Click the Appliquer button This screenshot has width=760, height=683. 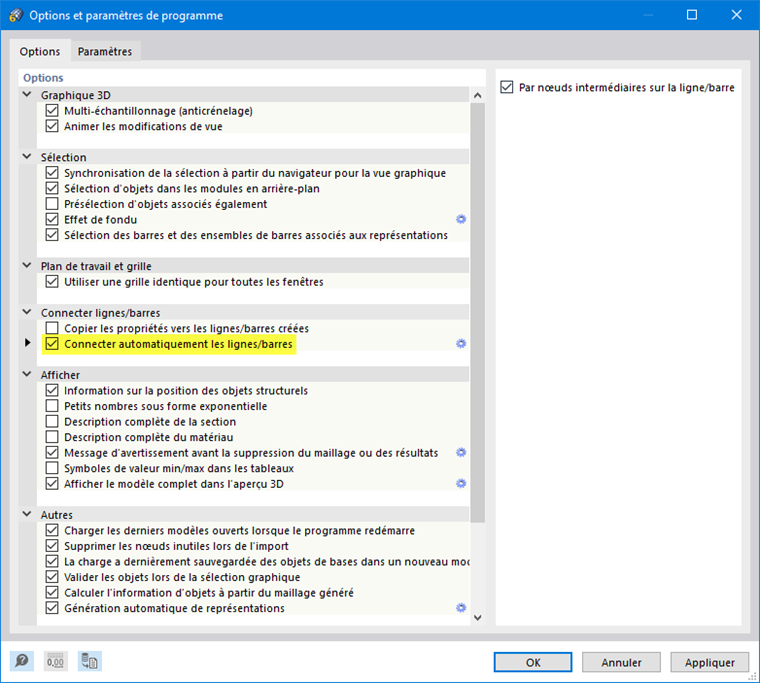[x=710, y=662]
